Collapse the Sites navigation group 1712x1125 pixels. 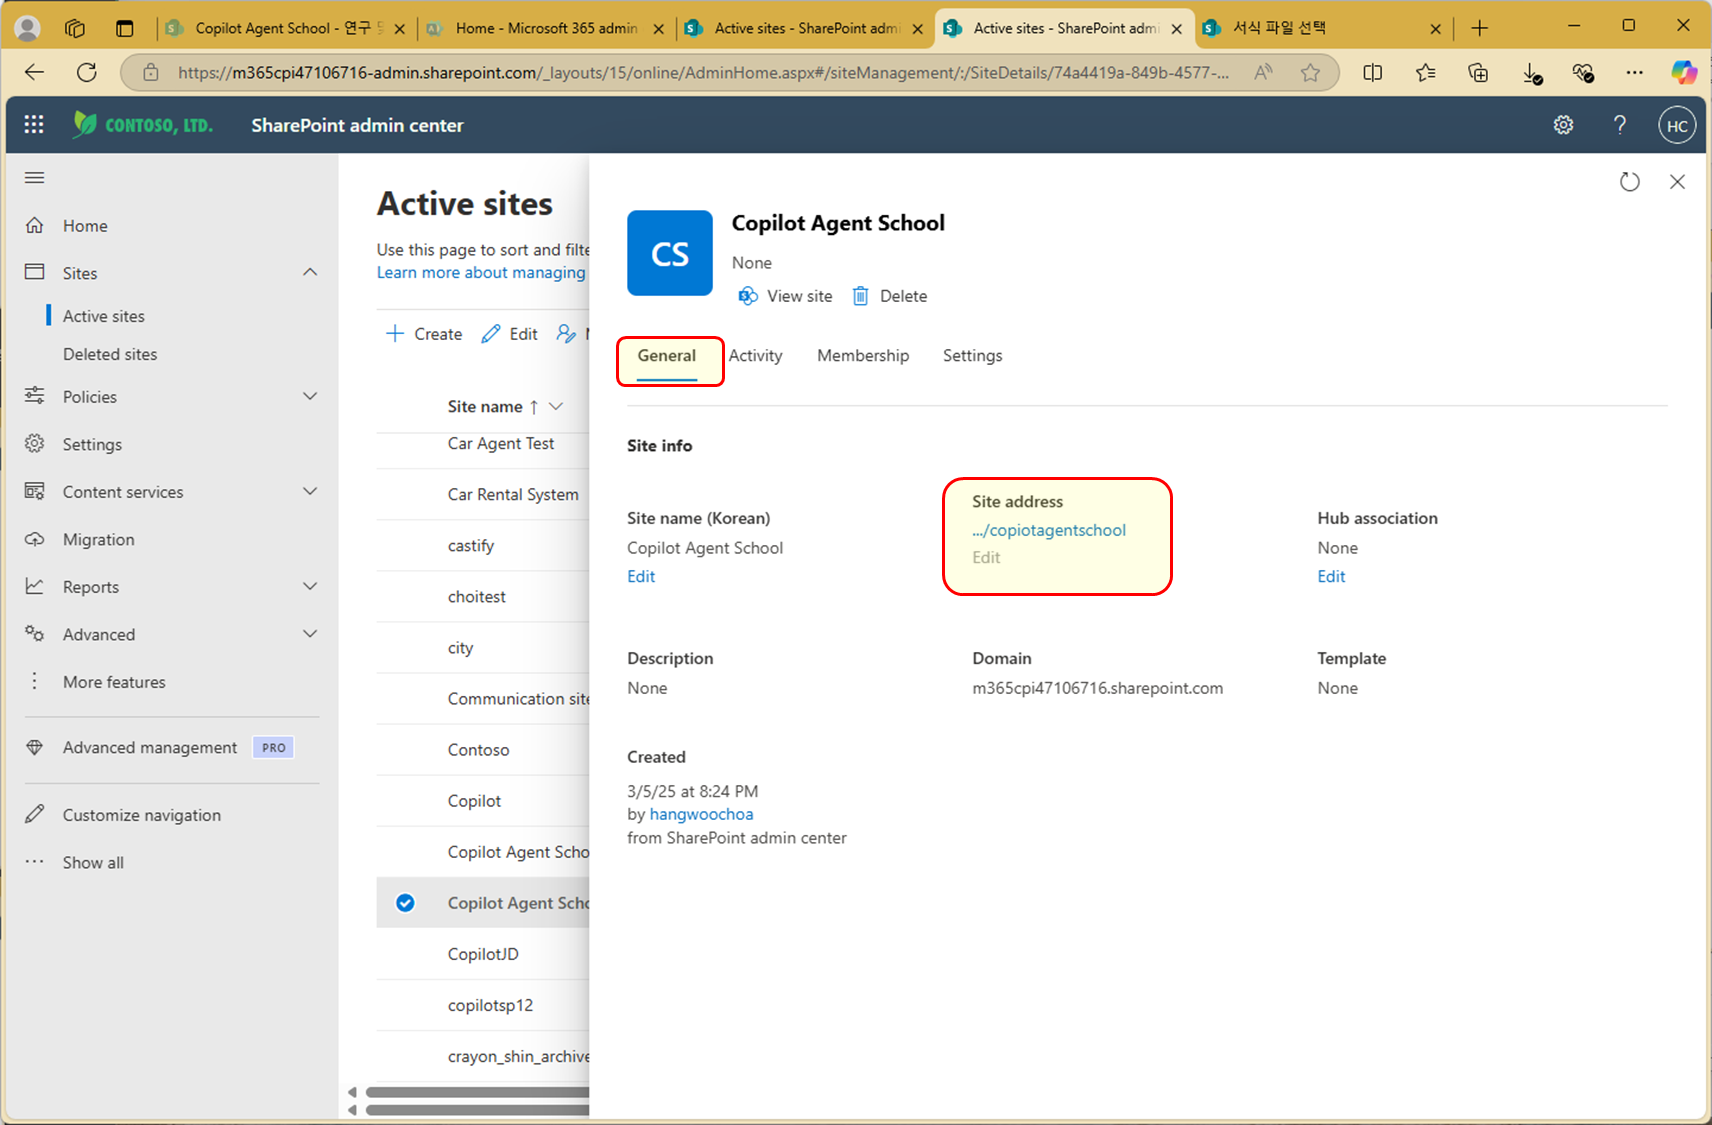coord(310,273)
